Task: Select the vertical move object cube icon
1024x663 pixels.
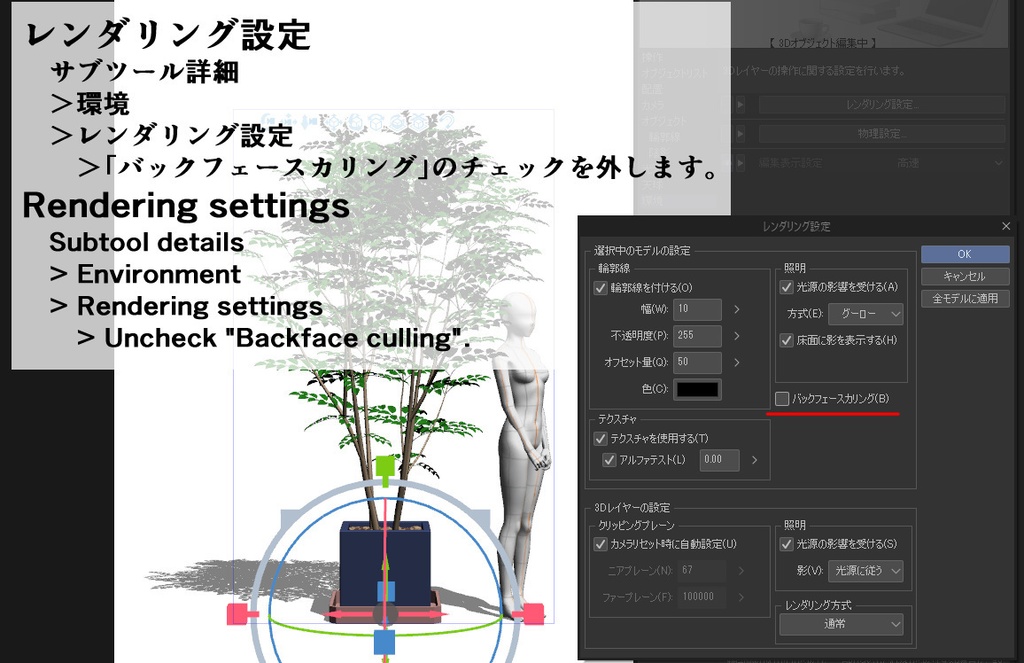Action: 377,121
